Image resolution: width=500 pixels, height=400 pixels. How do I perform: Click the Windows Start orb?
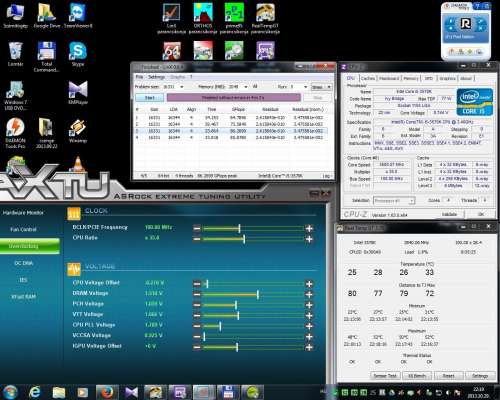coord(10,392)
